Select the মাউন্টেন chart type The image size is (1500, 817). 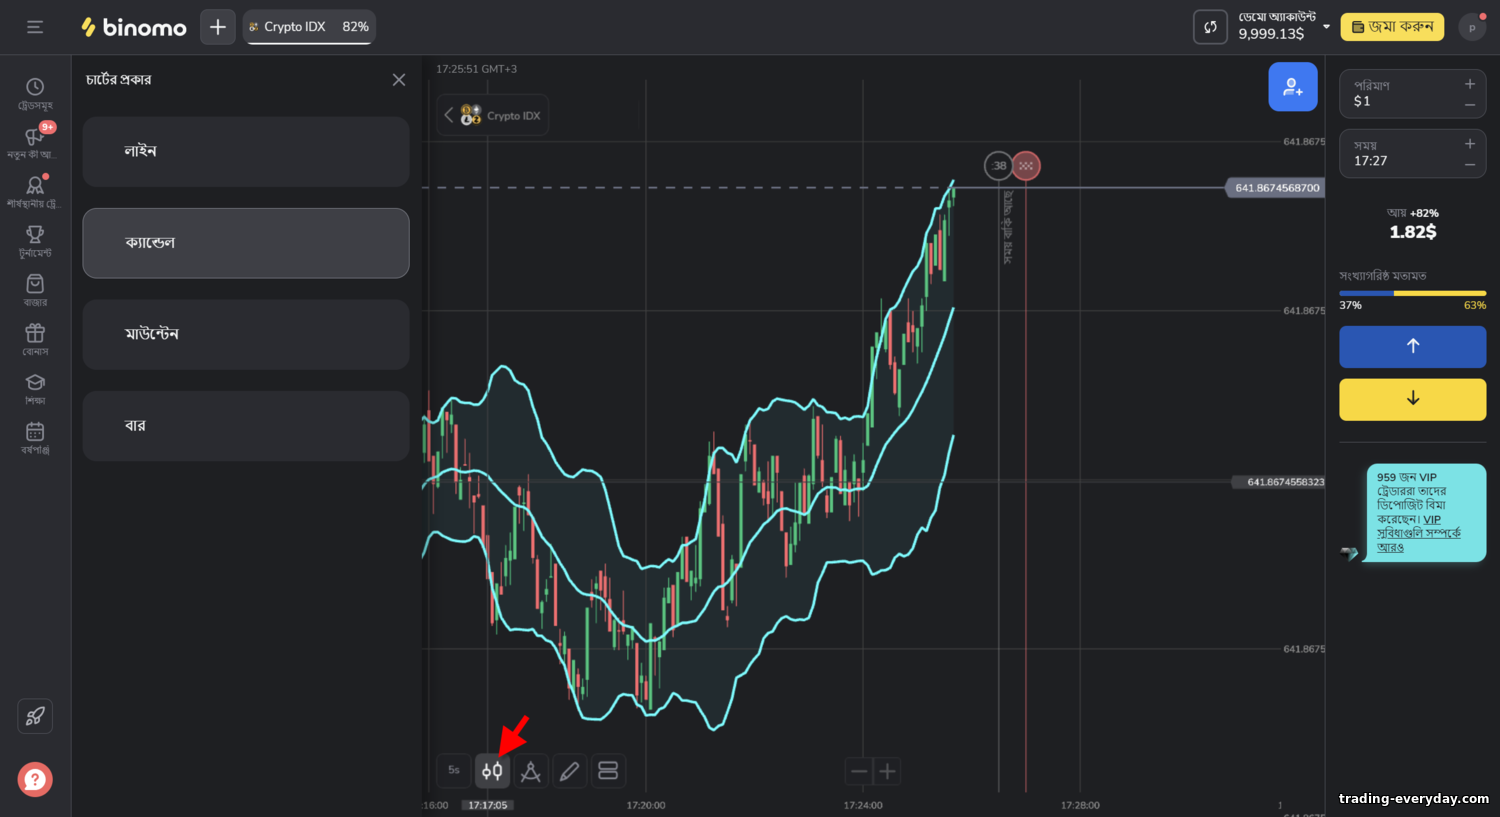click(x=246, y=335)
